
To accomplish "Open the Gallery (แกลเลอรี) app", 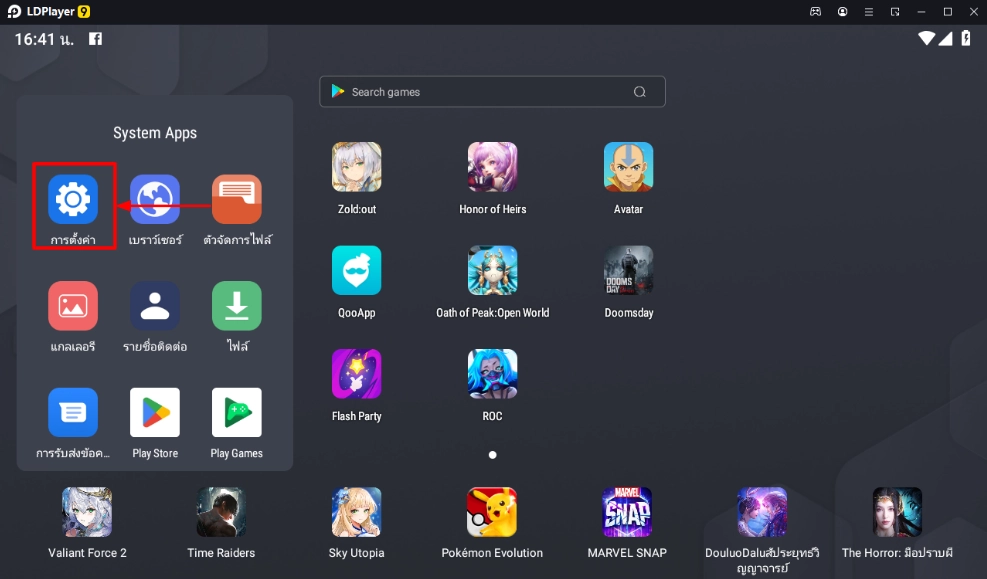I will pyautogui.click(x=73, y=306).
